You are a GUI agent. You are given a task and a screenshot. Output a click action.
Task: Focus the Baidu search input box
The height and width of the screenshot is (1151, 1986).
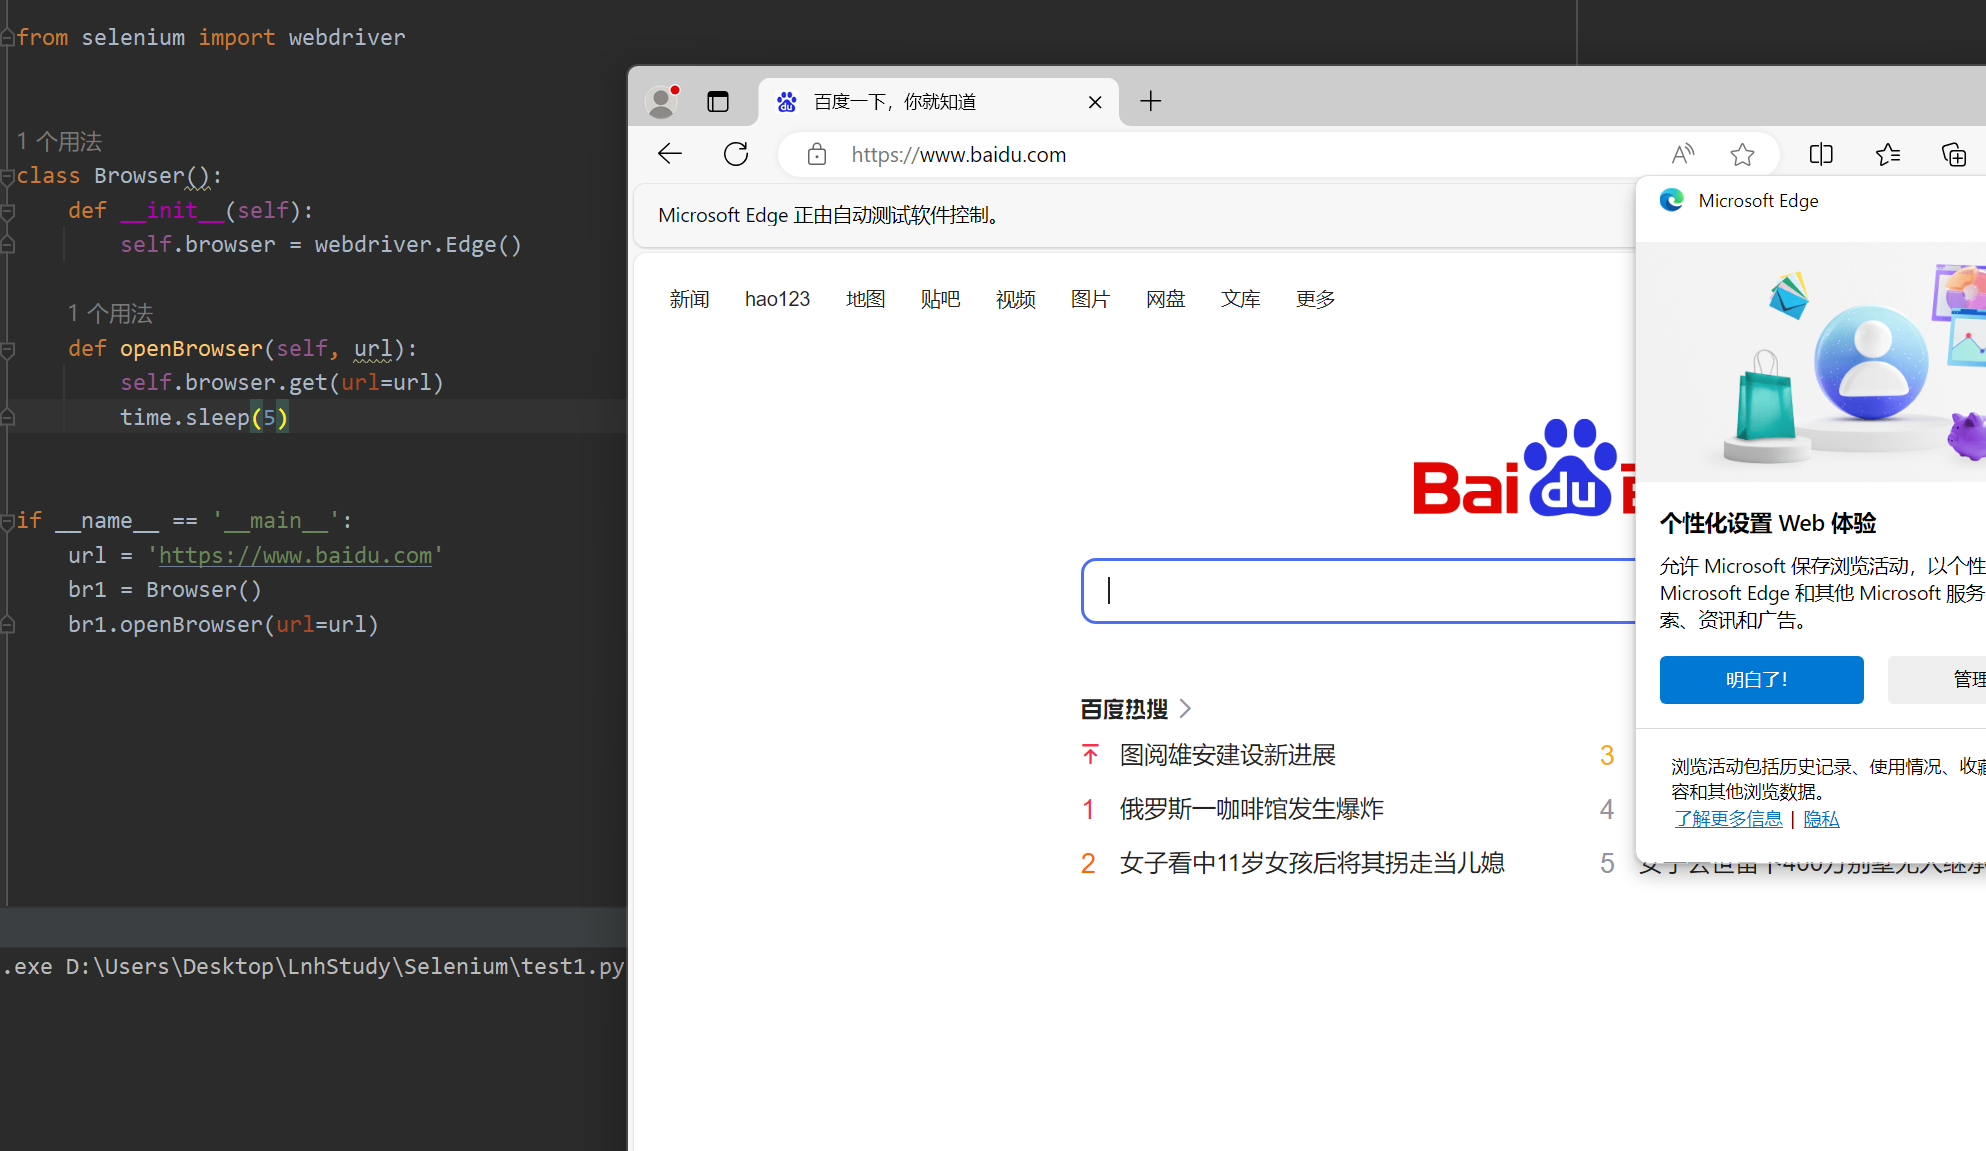1360,591
